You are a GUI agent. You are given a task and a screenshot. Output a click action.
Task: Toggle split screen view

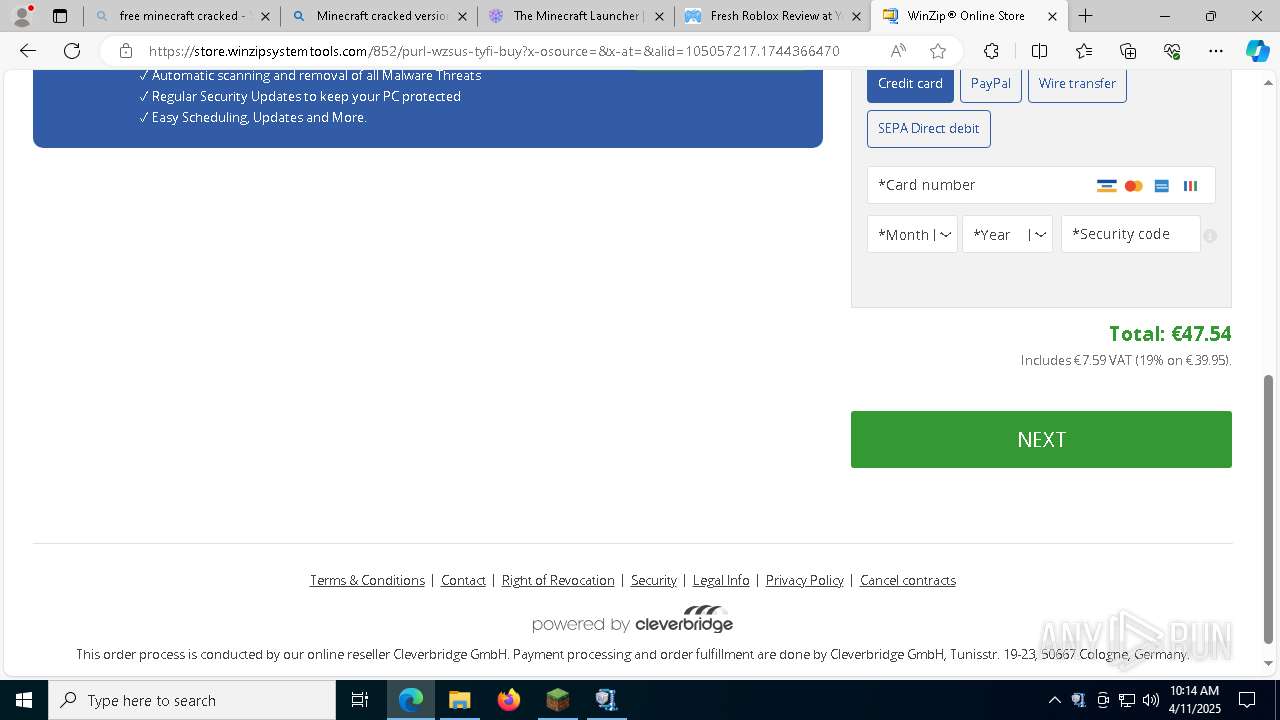click(x=1039, y=51)
